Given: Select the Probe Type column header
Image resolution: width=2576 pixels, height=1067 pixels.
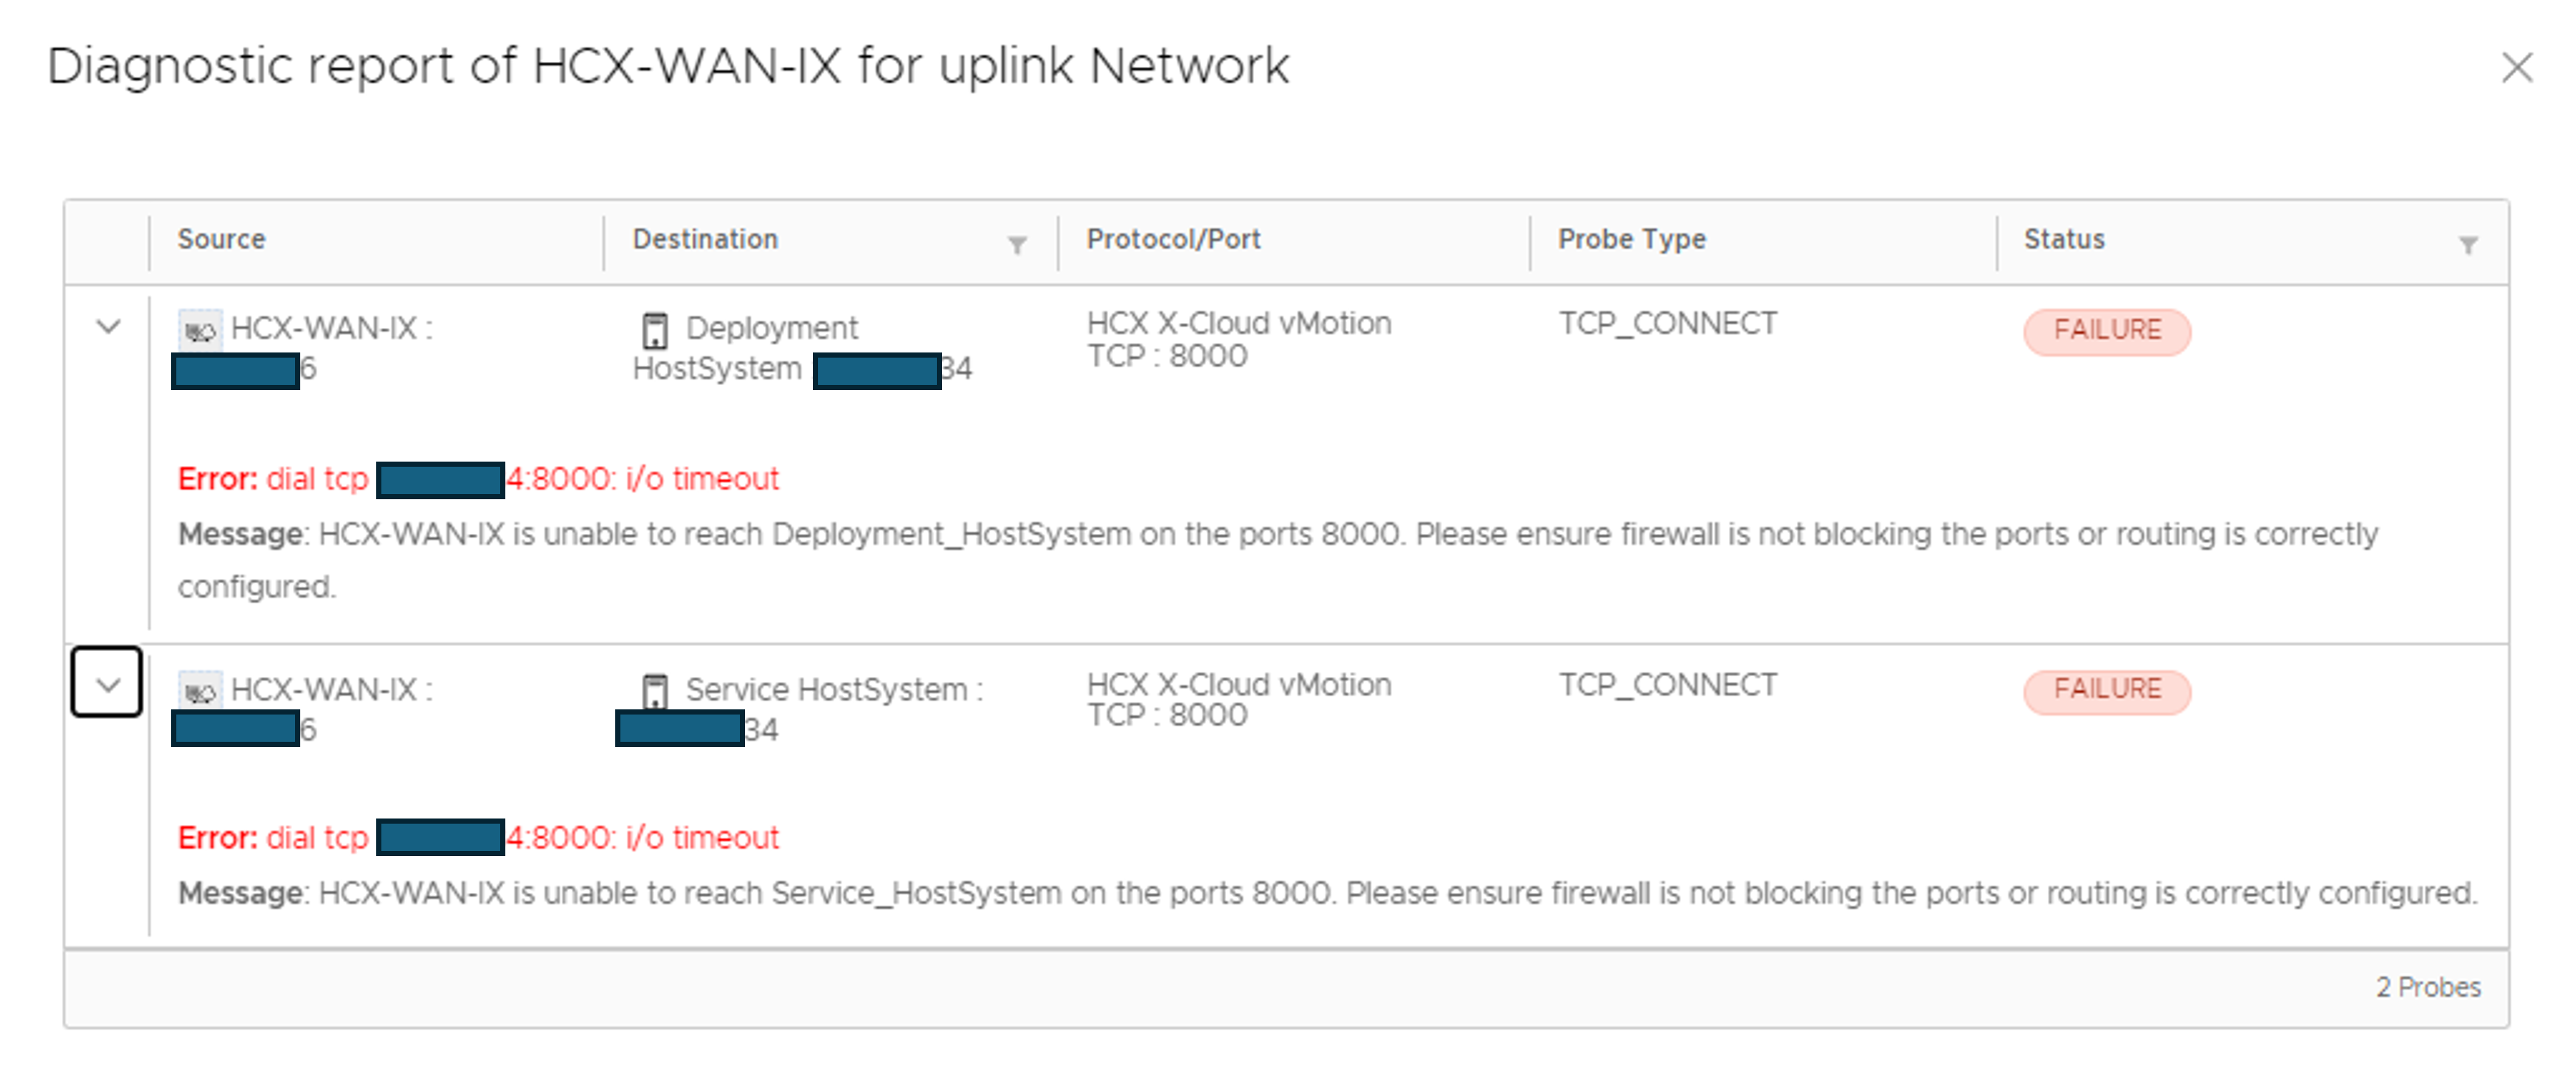Looking at the screenshot, I should pos(1631,239).
